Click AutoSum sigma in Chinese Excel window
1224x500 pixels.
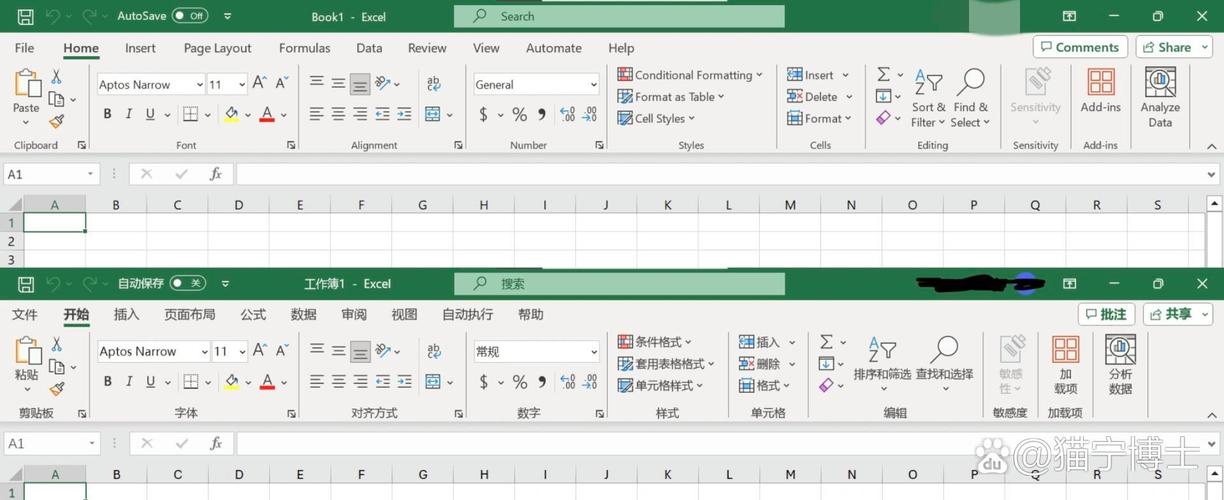pyautogui.click(x=827, y=342)
